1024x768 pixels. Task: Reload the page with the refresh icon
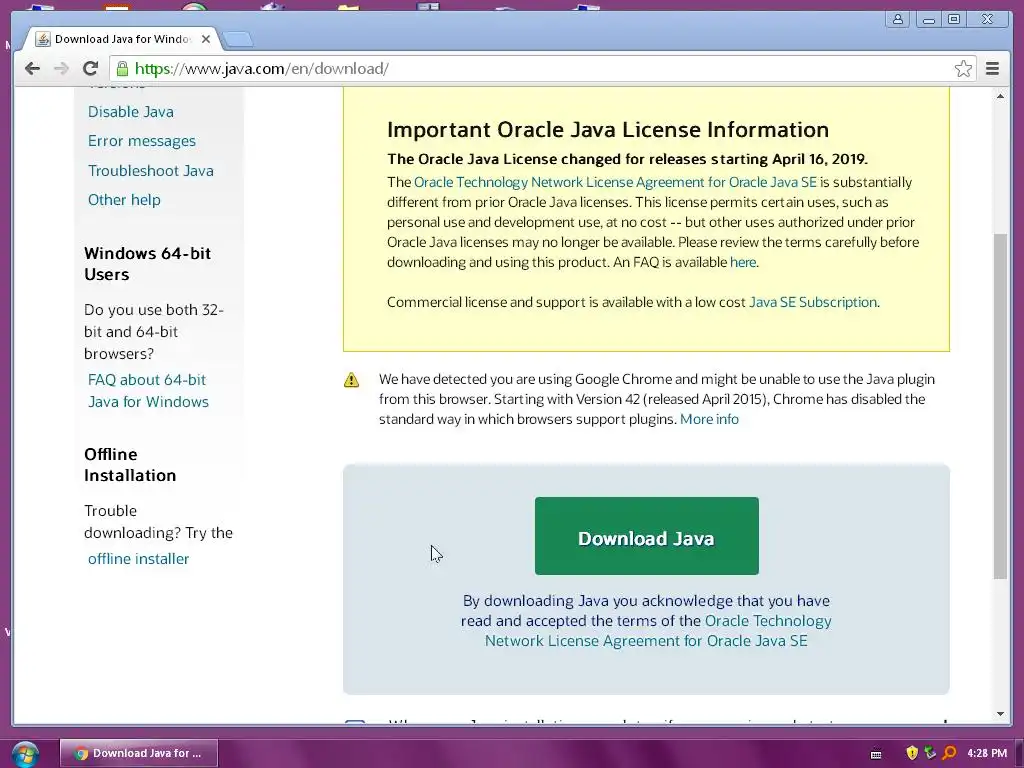pyautogui.click(x=90, y=69)
